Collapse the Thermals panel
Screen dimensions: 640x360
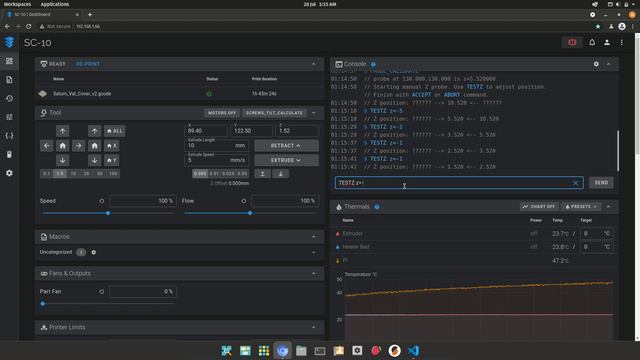click(x=608, y=207)
